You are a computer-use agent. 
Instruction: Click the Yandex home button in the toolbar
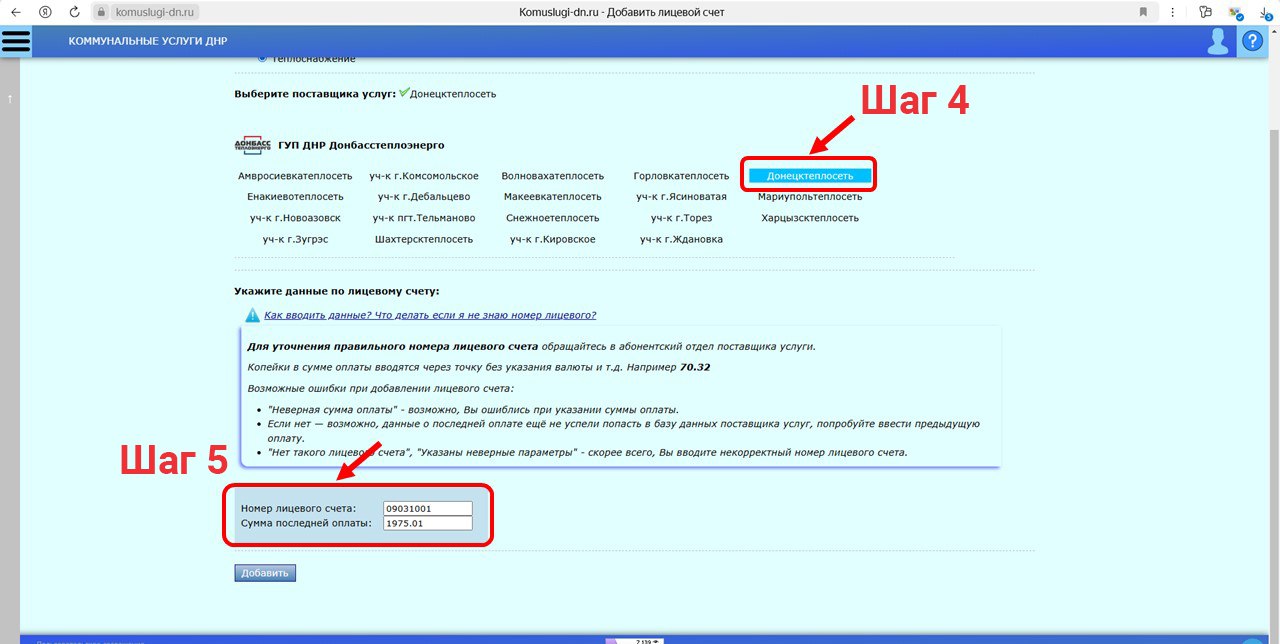coord(45,12)
